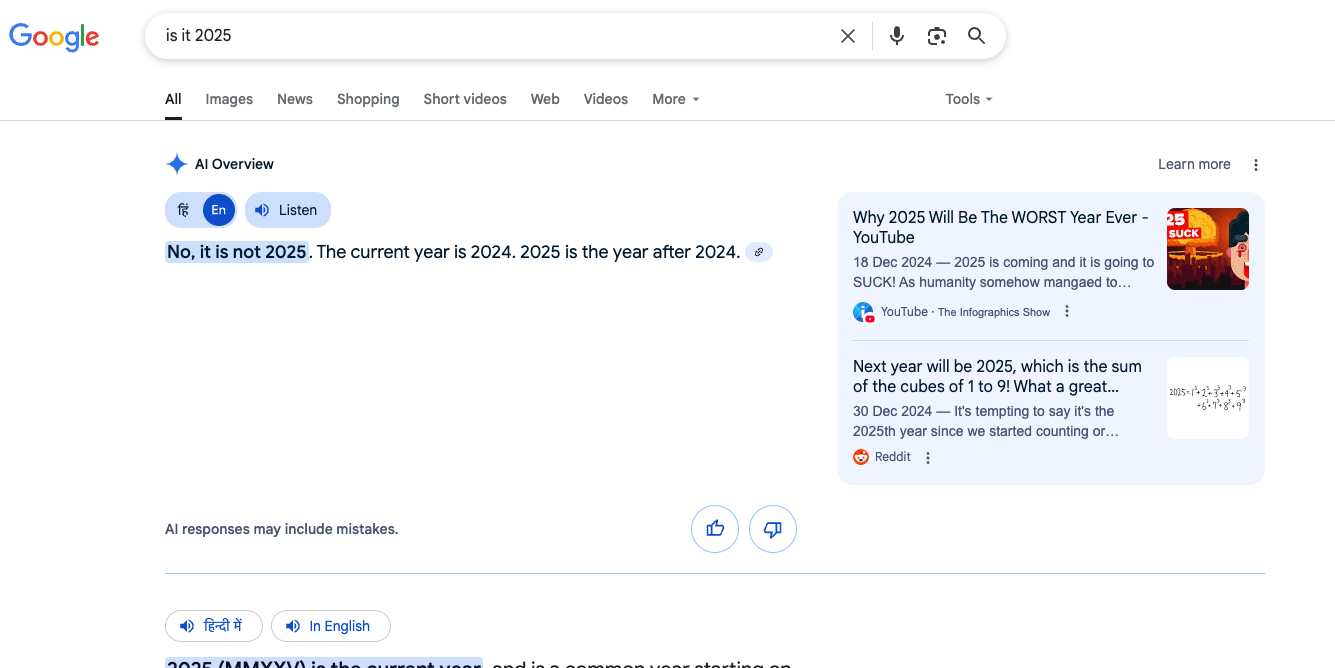Click the magnifying glass search icon
Image resolution: width=1335 pixels, height=668 pixels.
(977, 36)
